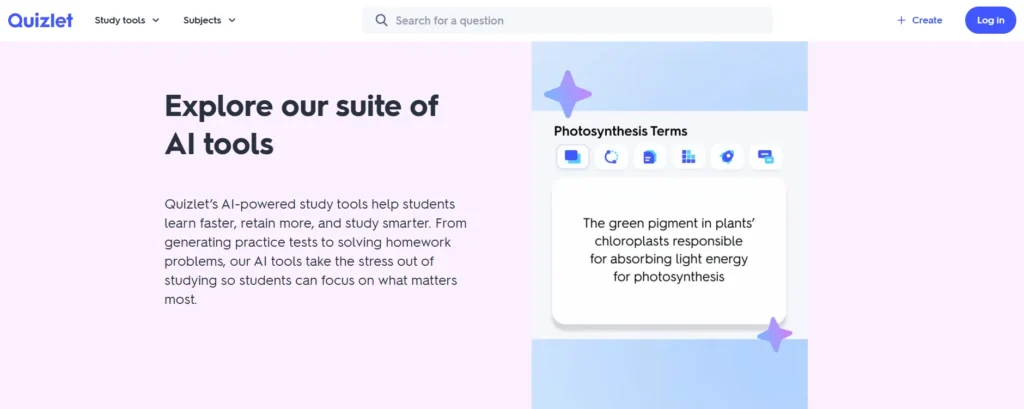This screenshot has height=409, width=1024.
Task: Focus the 'Search for a question' field
Action: (568, 20)
